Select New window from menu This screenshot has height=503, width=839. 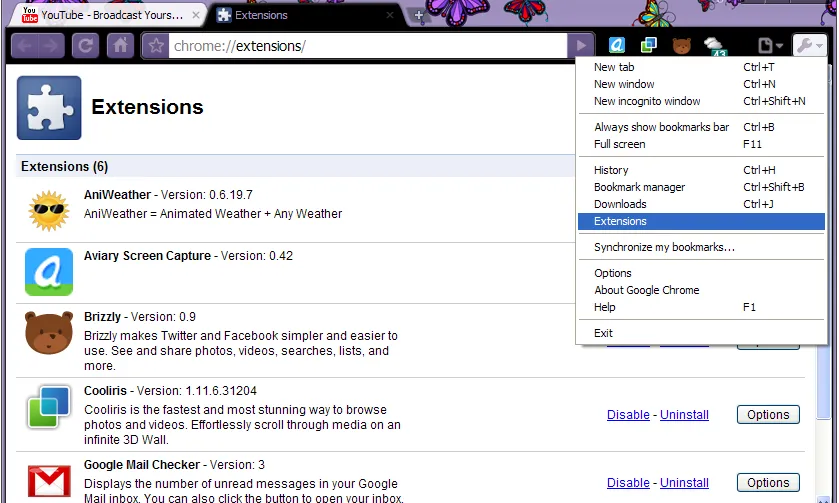pyautogui.click(x=701, y=84)
